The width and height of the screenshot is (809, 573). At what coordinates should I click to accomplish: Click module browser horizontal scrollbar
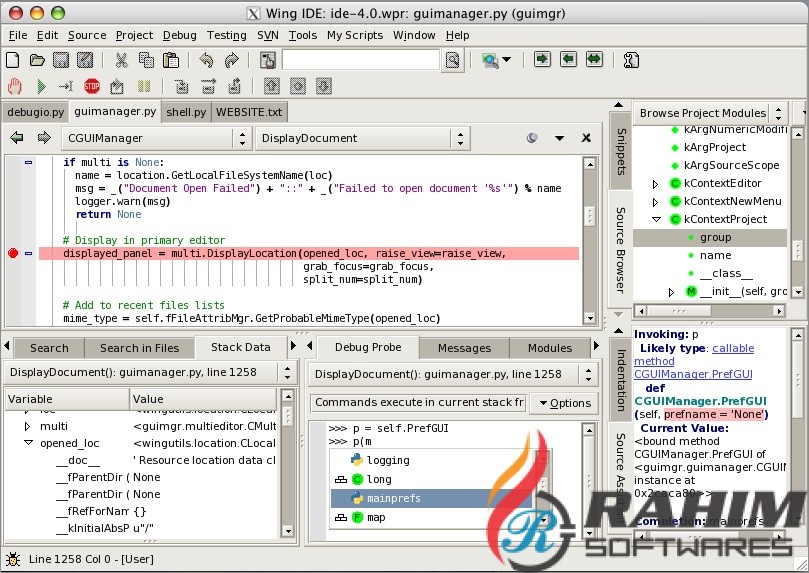pyautogui.click(x=711, y=311)
